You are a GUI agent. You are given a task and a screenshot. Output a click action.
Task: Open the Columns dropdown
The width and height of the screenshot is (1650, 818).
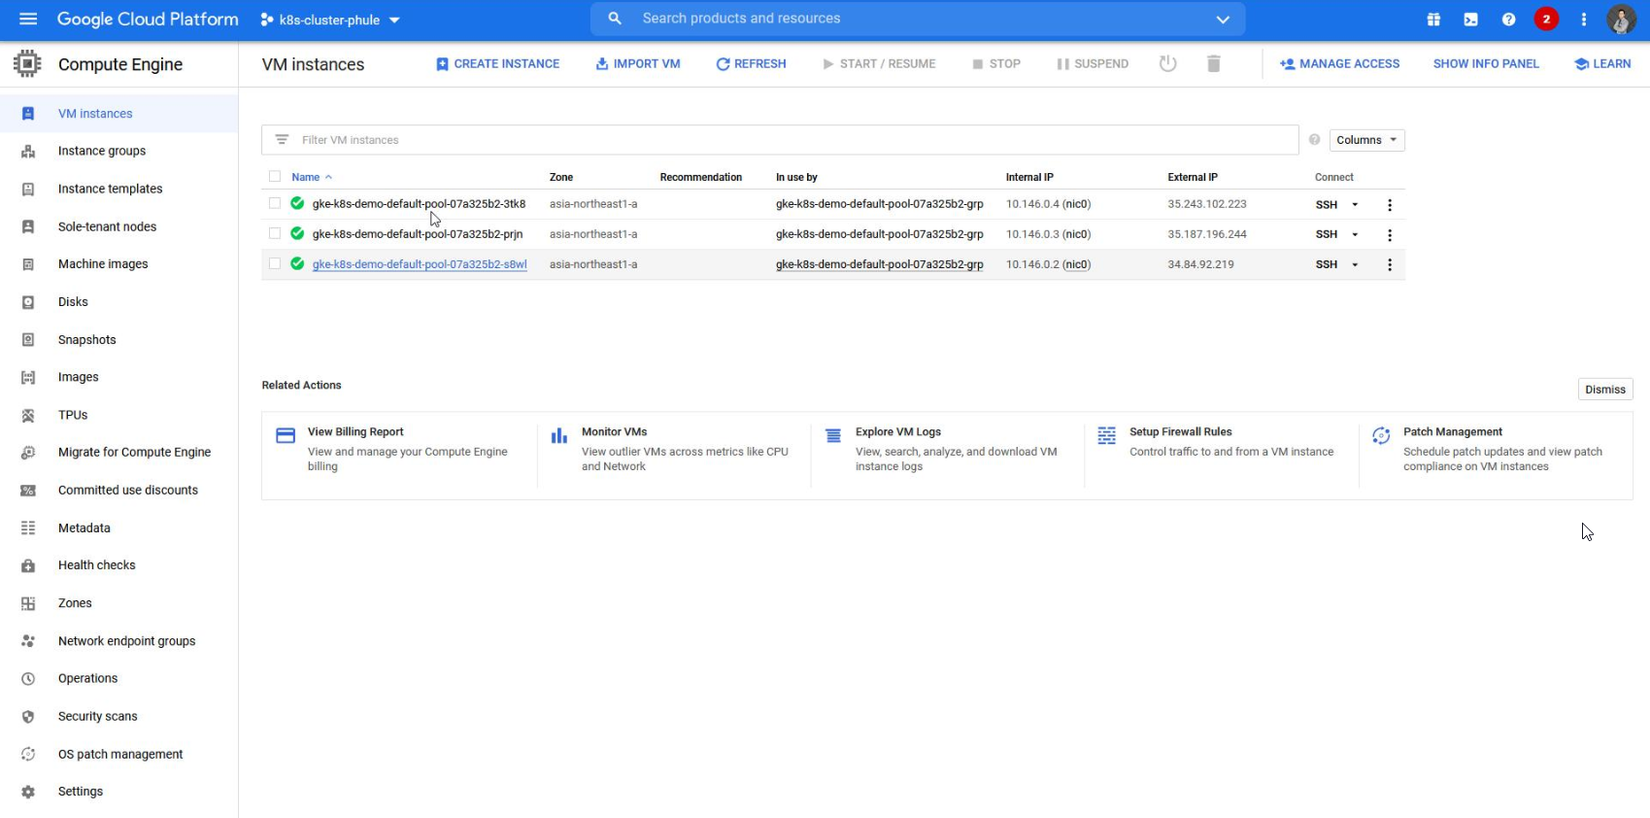pos(1367,140)
